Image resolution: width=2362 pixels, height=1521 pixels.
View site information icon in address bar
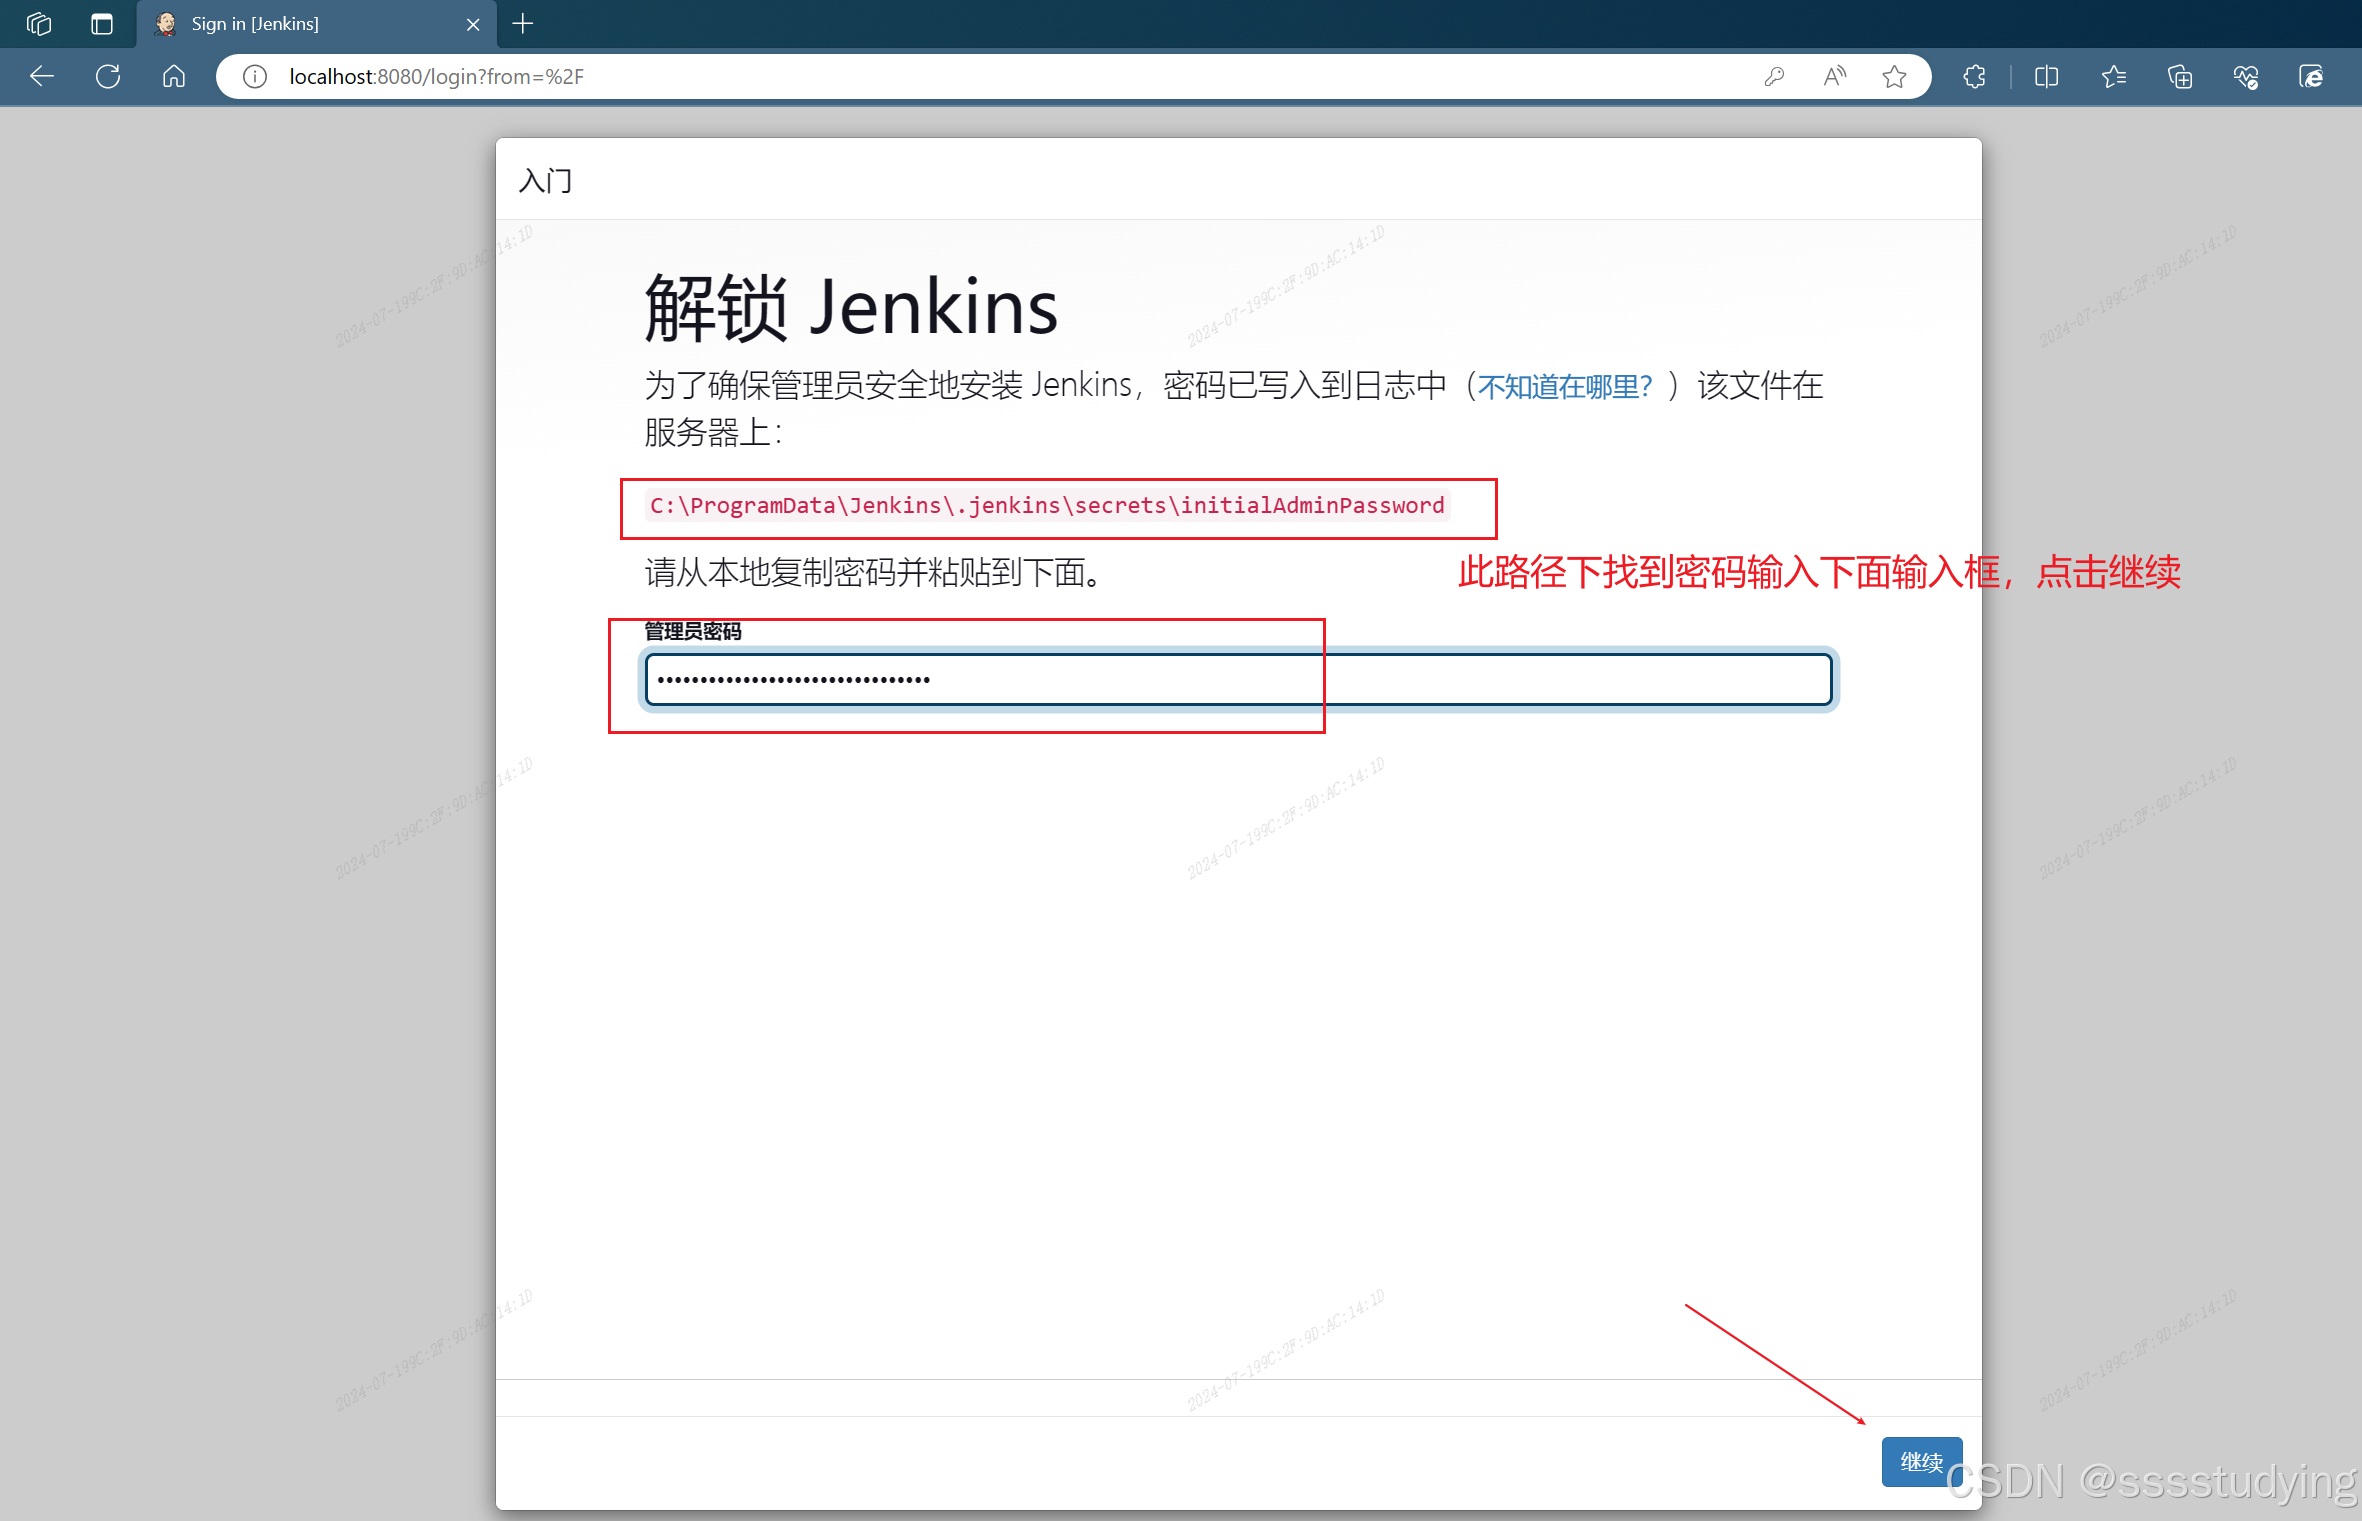[255, 76]
